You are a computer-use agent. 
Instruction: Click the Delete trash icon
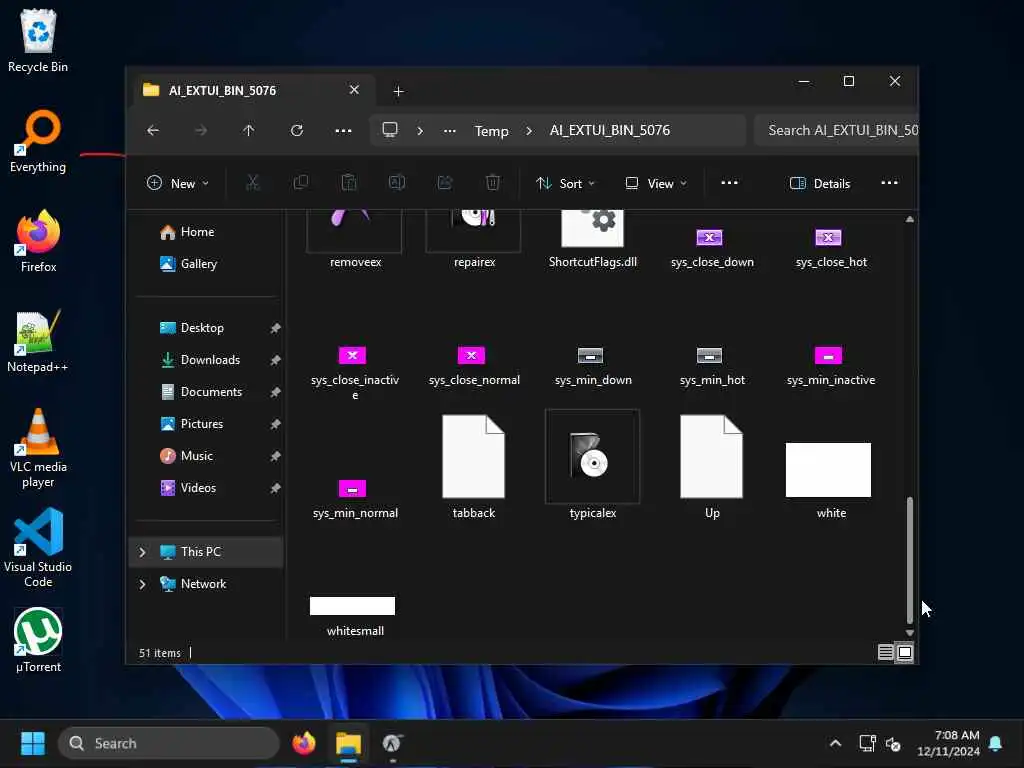[x=493, y=184]
